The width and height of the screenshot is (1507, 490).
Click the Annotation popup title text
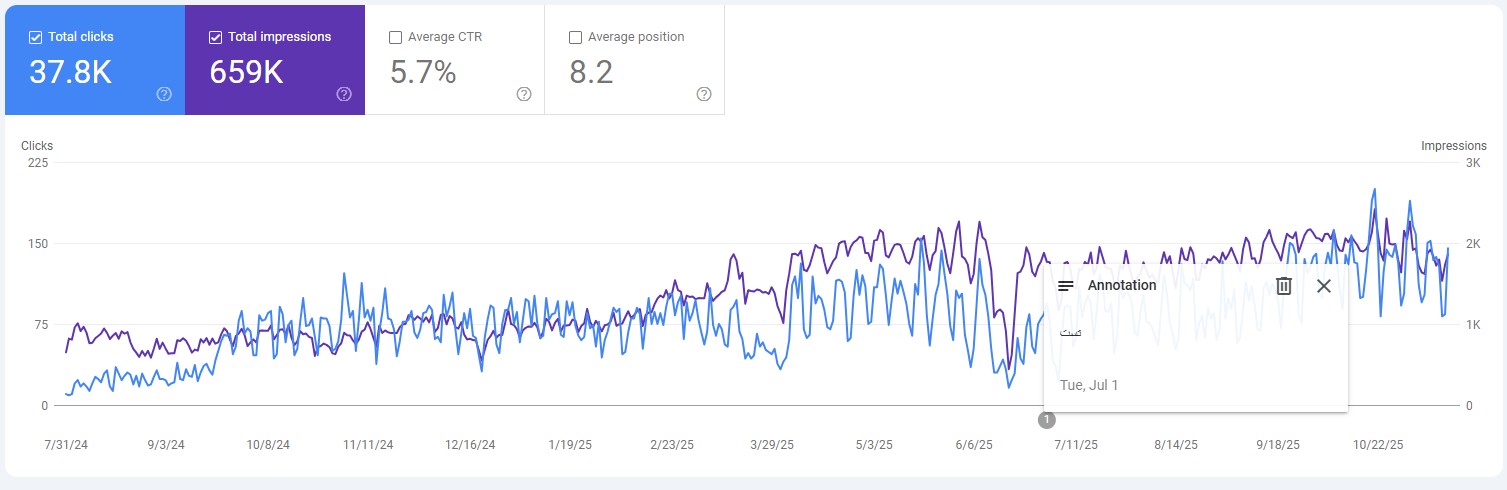pos(1122,286)
